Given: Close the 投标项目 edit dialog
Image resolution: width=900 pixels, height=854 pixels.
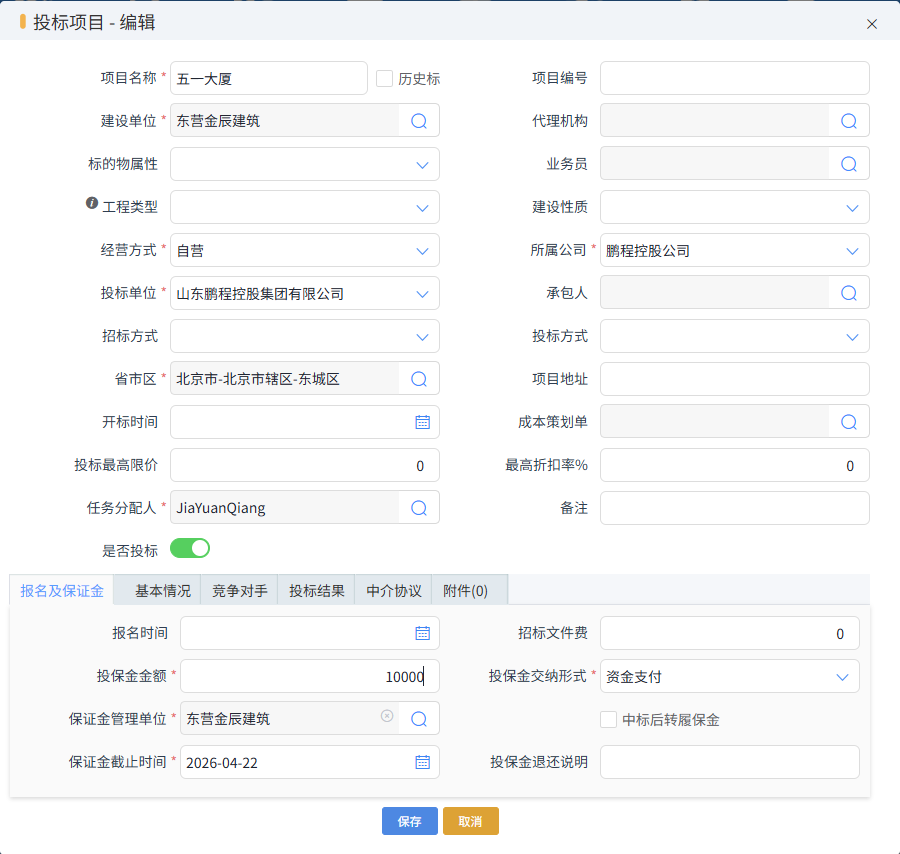Looking at the screenshot, I should pyautogui.click(x=872, y=24).
